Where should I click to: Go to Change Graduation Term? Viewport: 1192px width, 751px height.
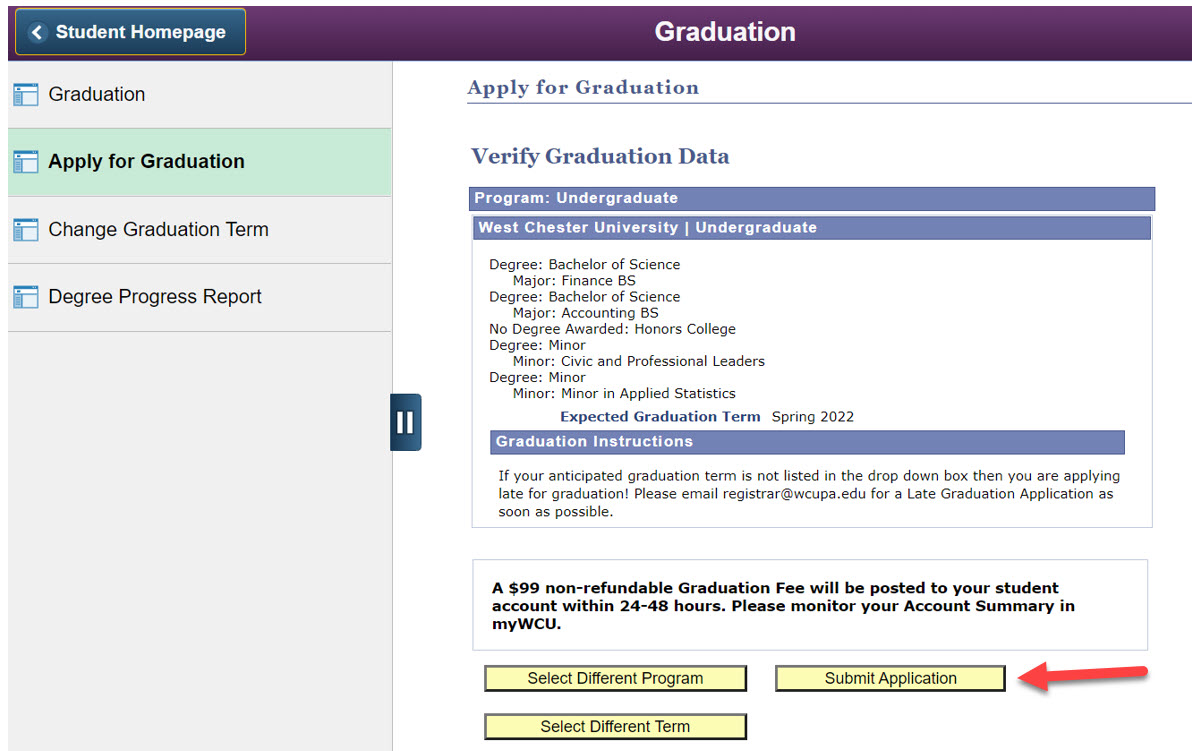click(158, 230)
